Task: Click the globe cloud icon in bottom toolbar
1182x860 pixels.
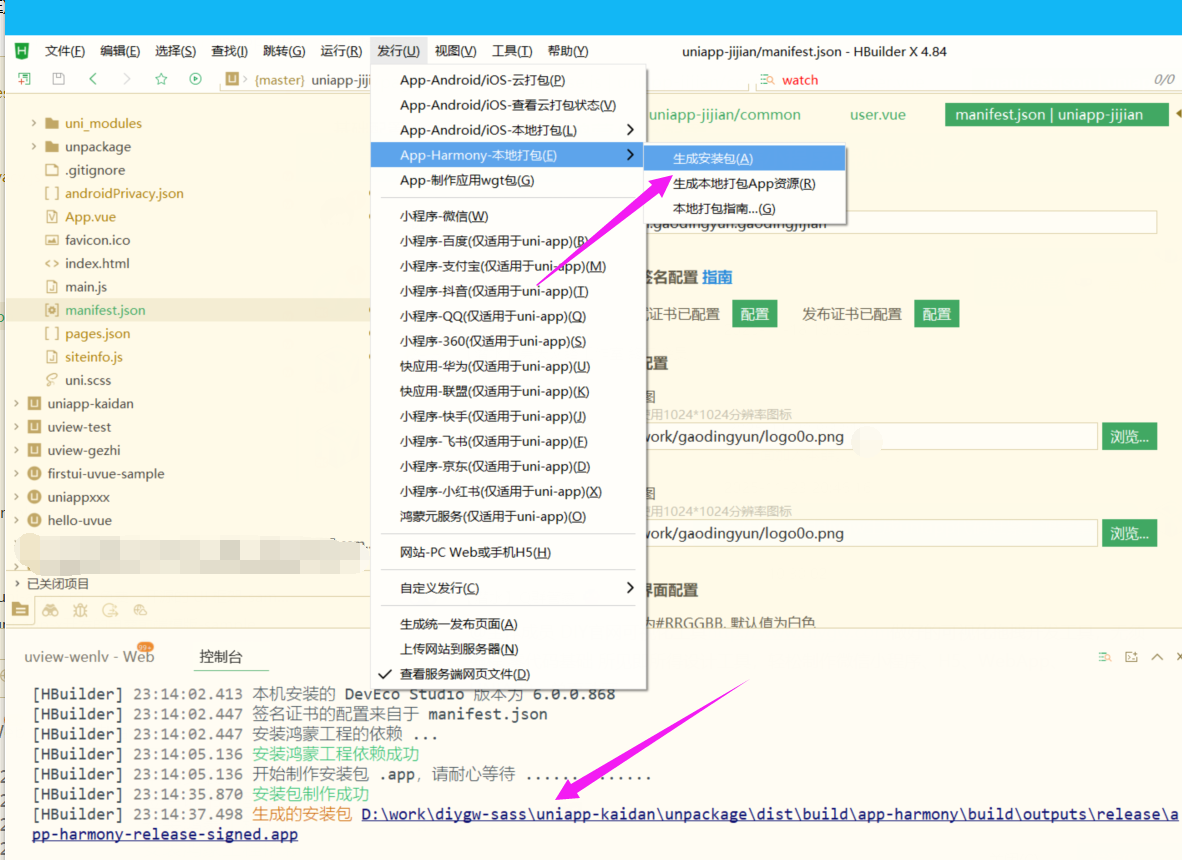Action: pos(140,610)
